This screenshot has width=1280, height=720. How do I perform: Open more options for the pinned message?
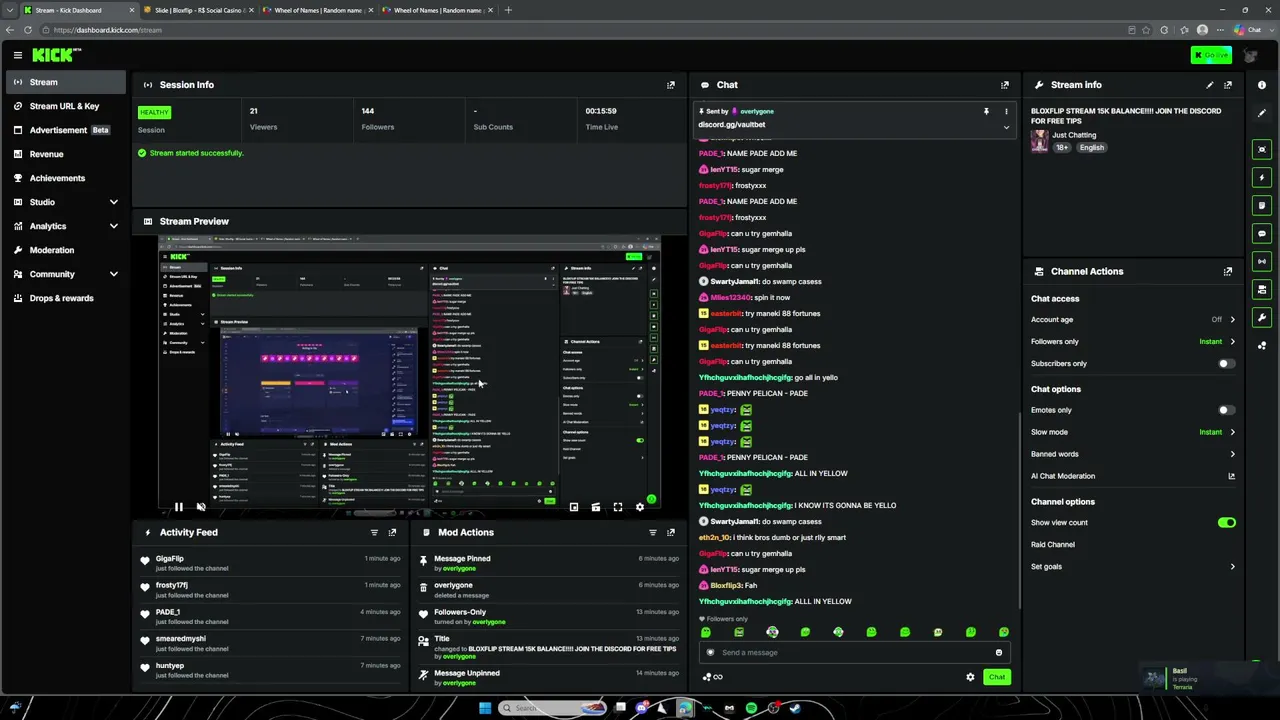point(1006,111)
